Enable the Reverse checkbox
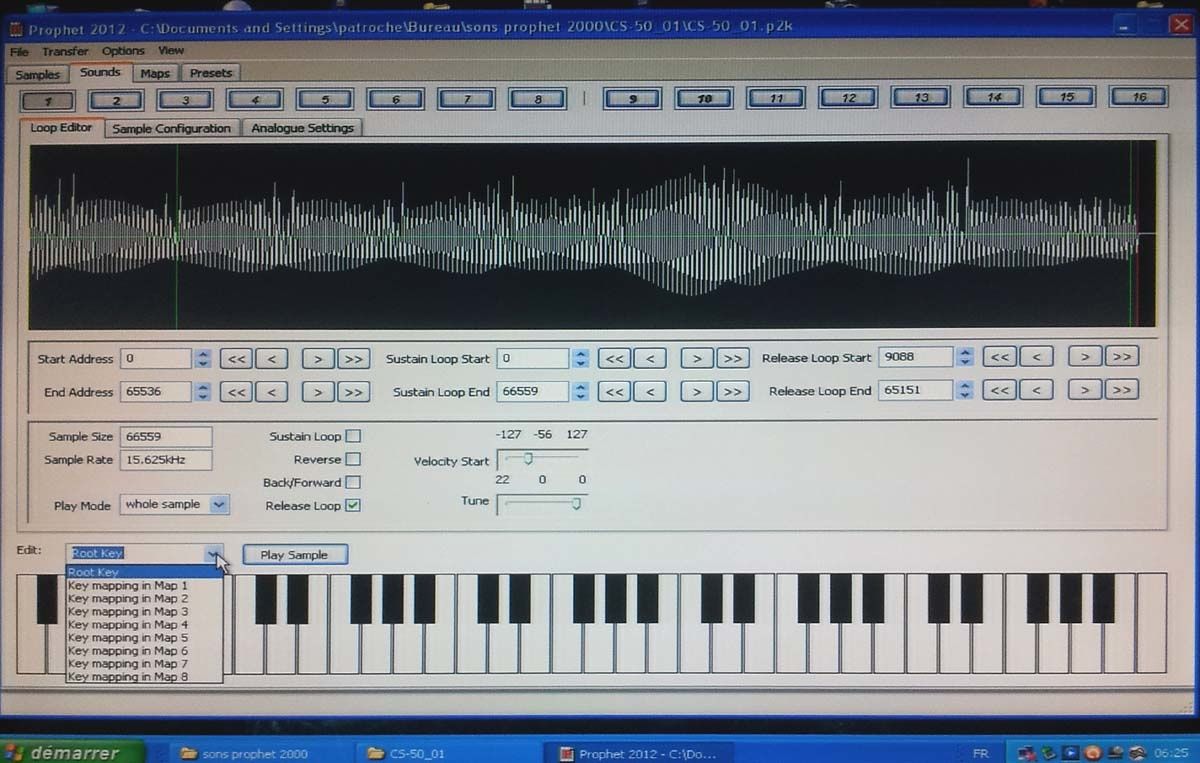 click(x=353, y=459)
